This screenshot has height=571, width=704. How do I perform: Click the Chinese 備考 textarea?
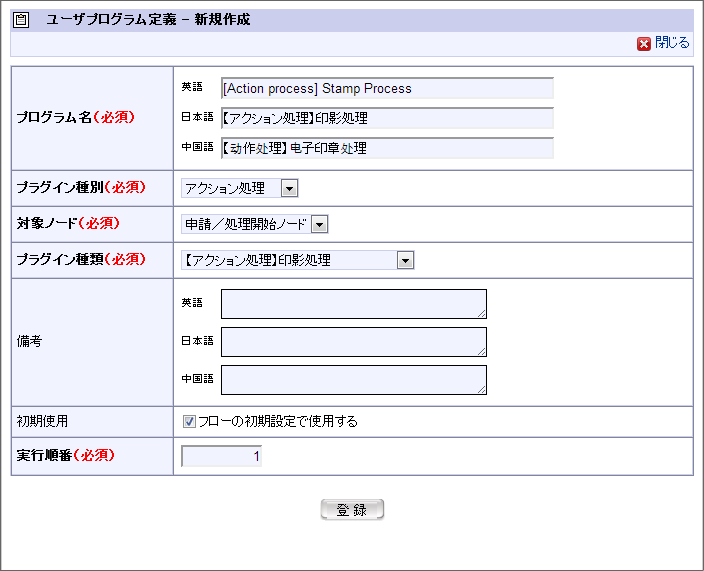click(353, 380)
